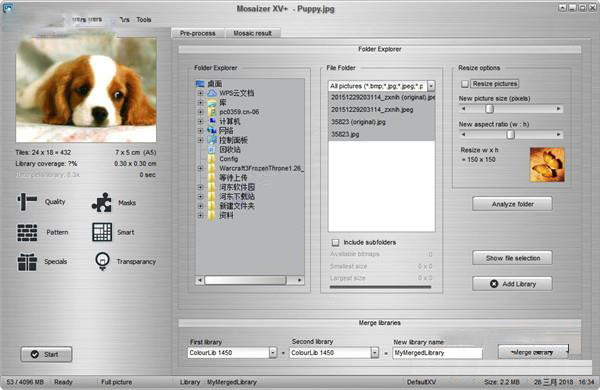This screenshot has height=390, width=600.
Task: Expand the WPS云文档 tree node
Action: click(x=200, y=93)
